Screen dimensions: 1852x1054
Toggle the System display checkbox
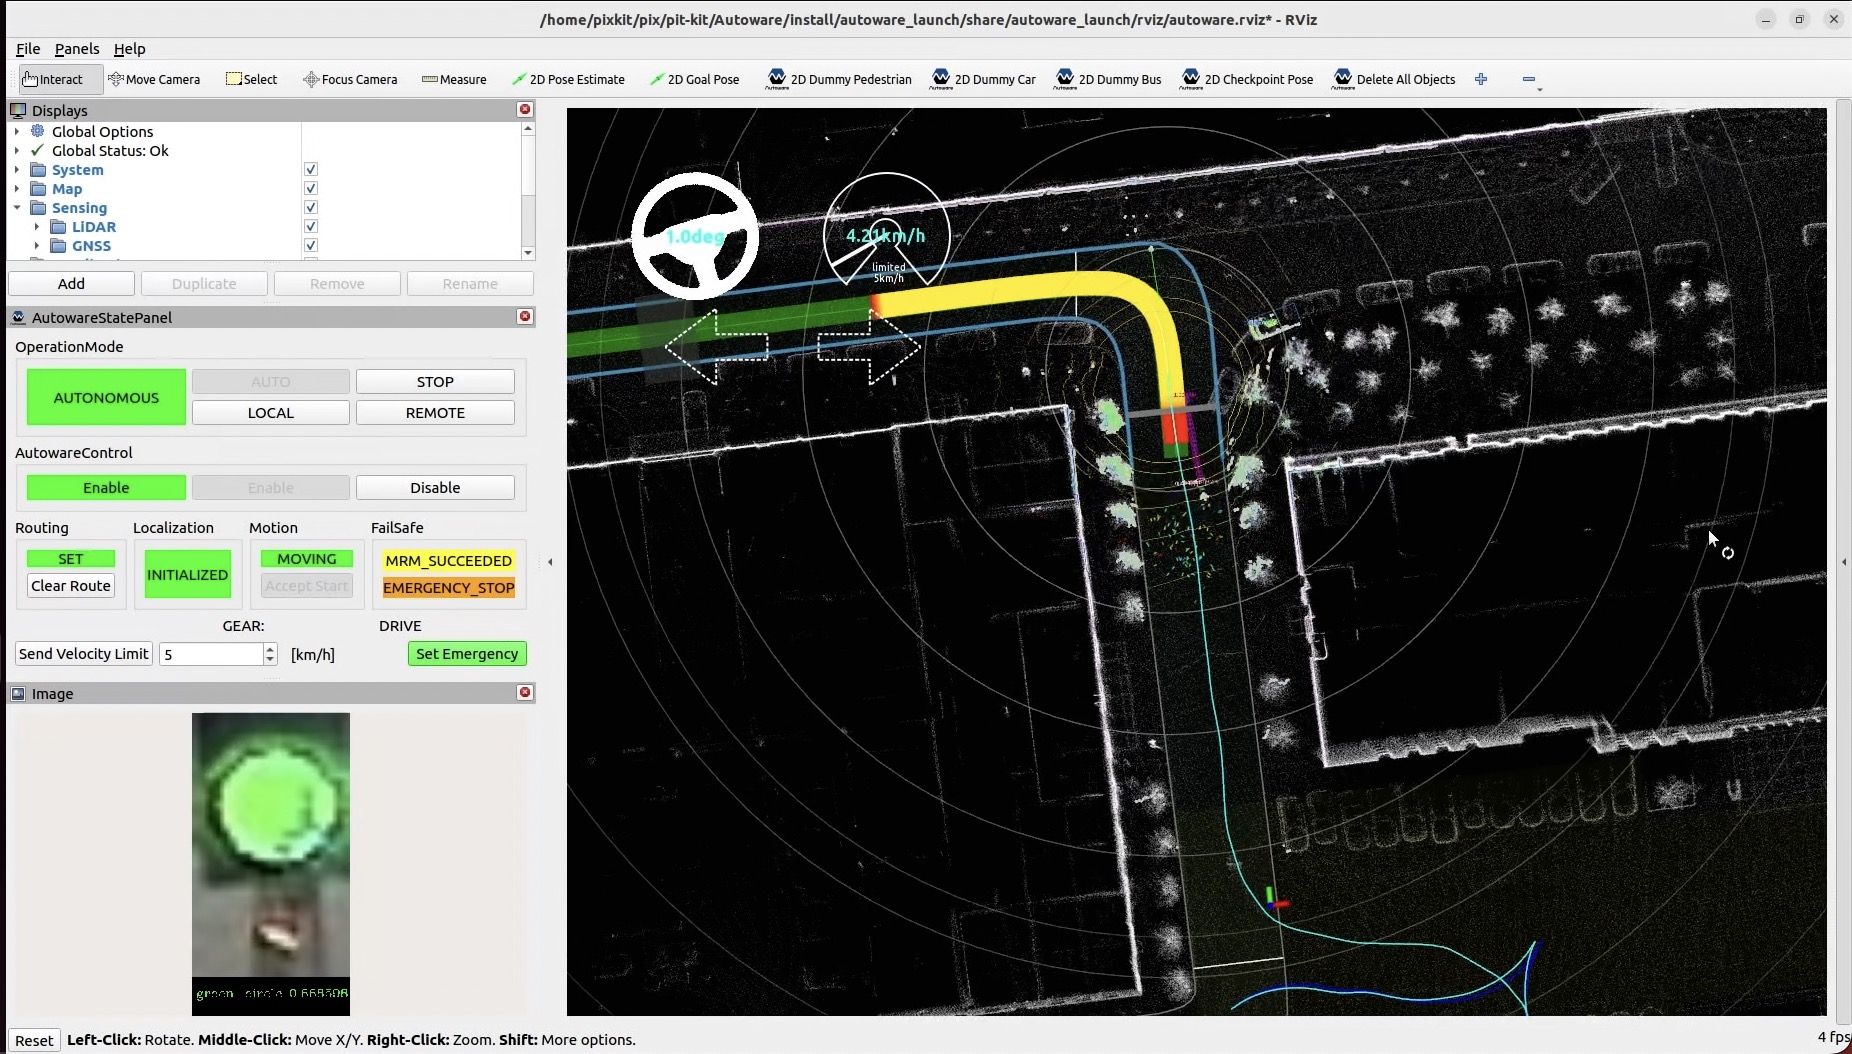click(x=311, y=169)
